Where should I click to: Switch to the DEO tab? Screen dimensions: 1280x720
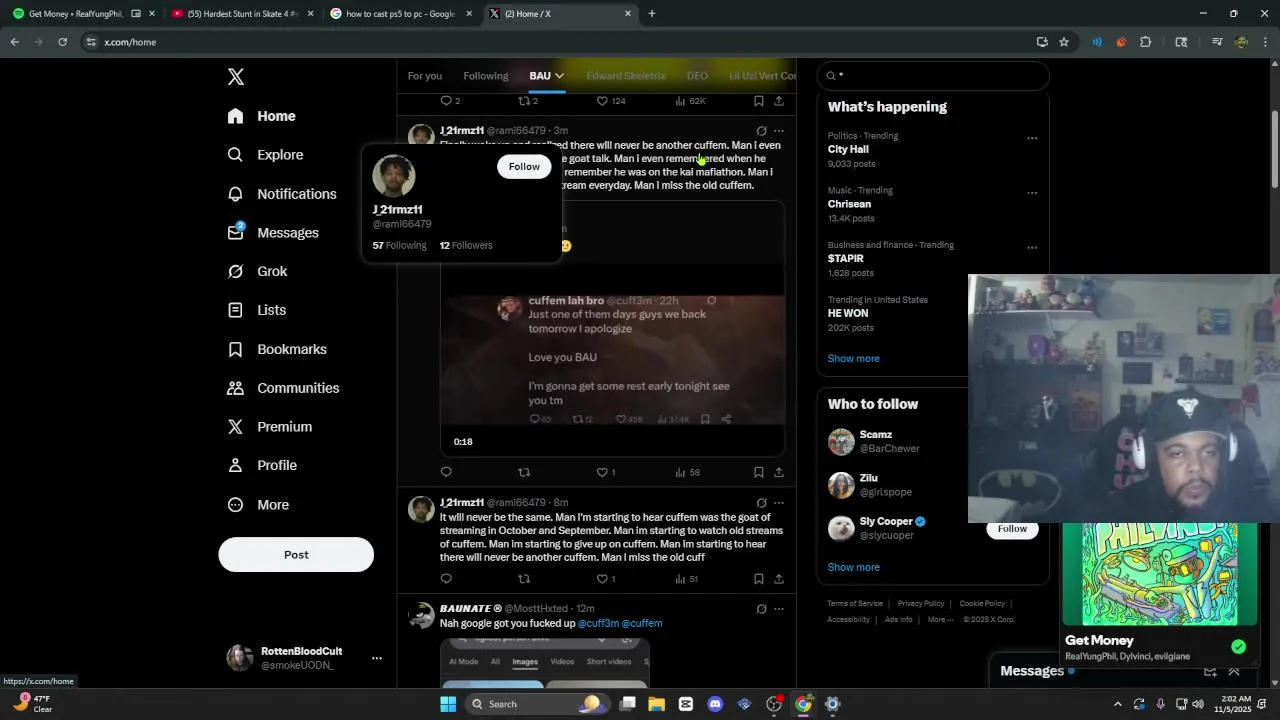tap(697, 76)
